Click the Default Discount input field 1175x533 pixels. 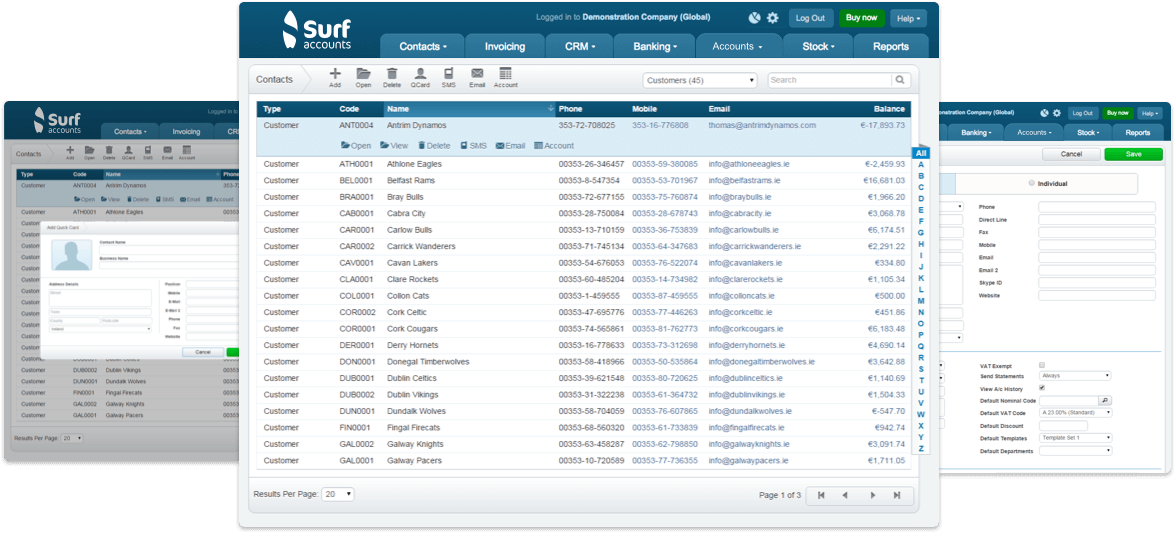point(1063,426)
